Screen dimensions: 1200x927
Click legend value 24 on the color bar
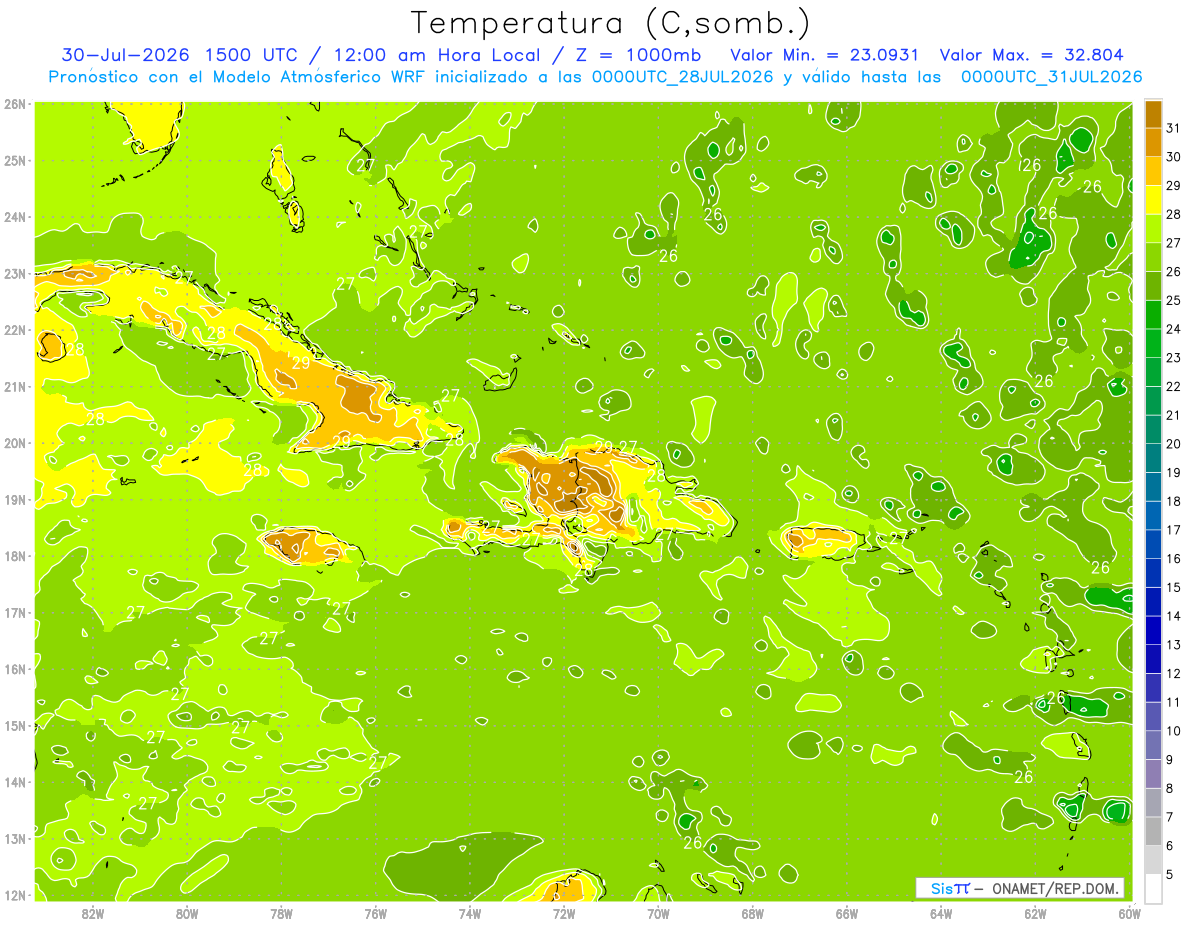1174,329
